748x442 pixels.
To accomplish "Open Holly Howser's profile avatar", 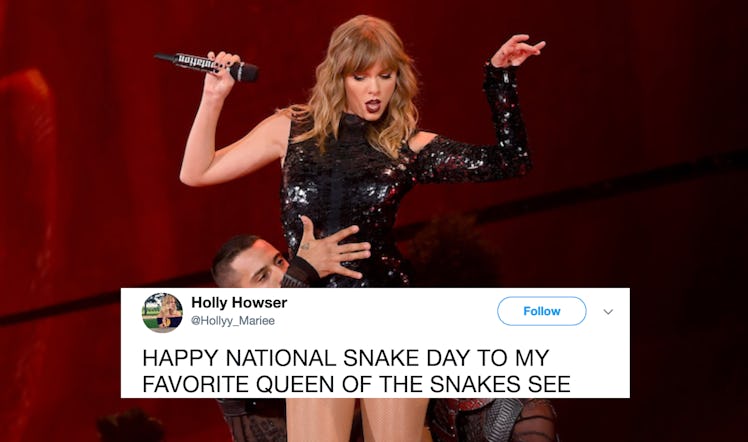I will (x=162, y=312).
